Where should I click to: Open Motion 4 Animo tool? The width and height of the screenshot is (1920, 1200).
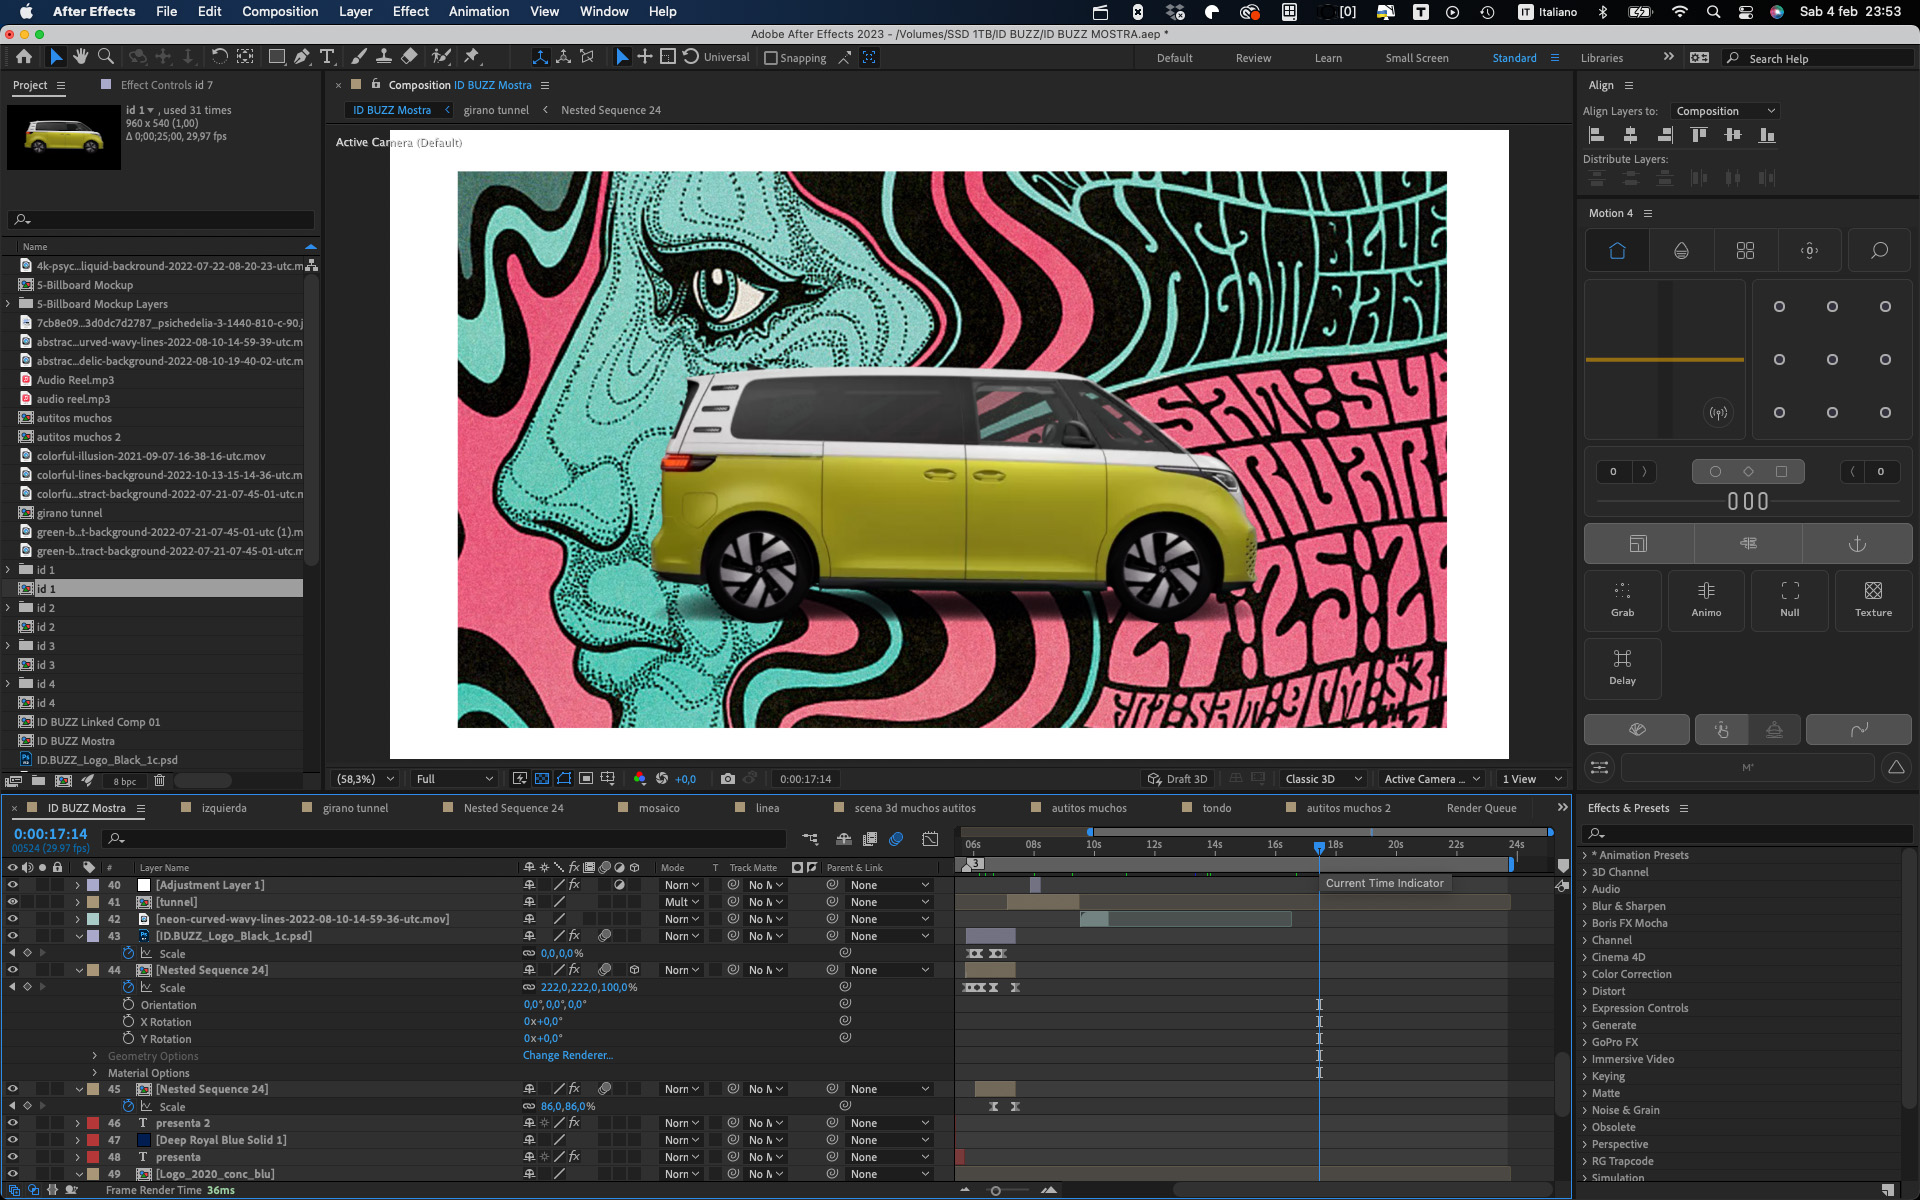(1706, 600)
